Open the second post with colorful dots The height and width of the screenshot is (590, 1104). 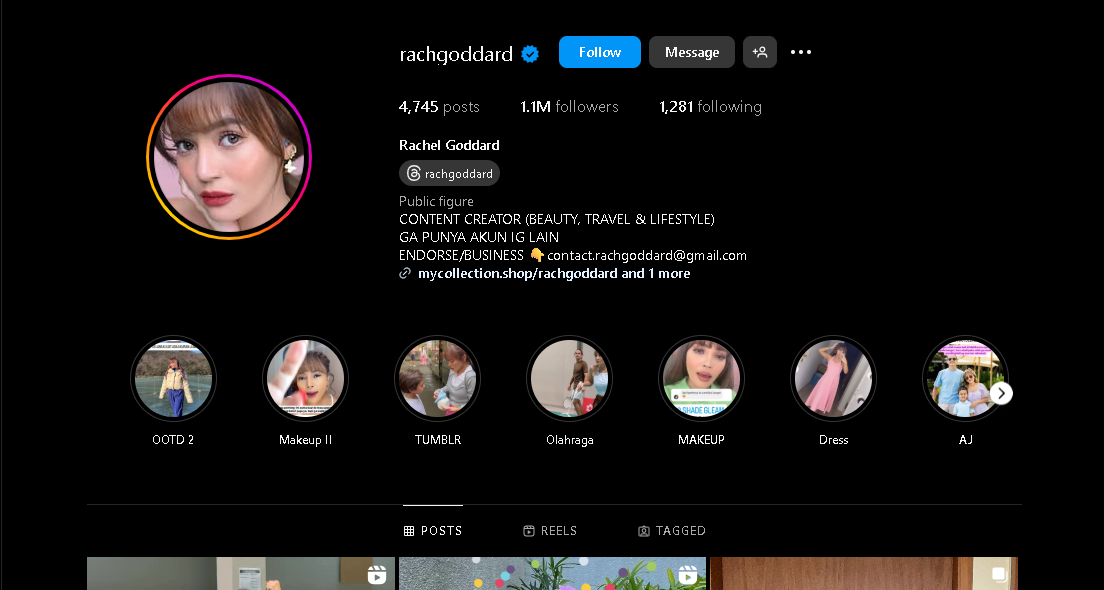tap(553, 574)
